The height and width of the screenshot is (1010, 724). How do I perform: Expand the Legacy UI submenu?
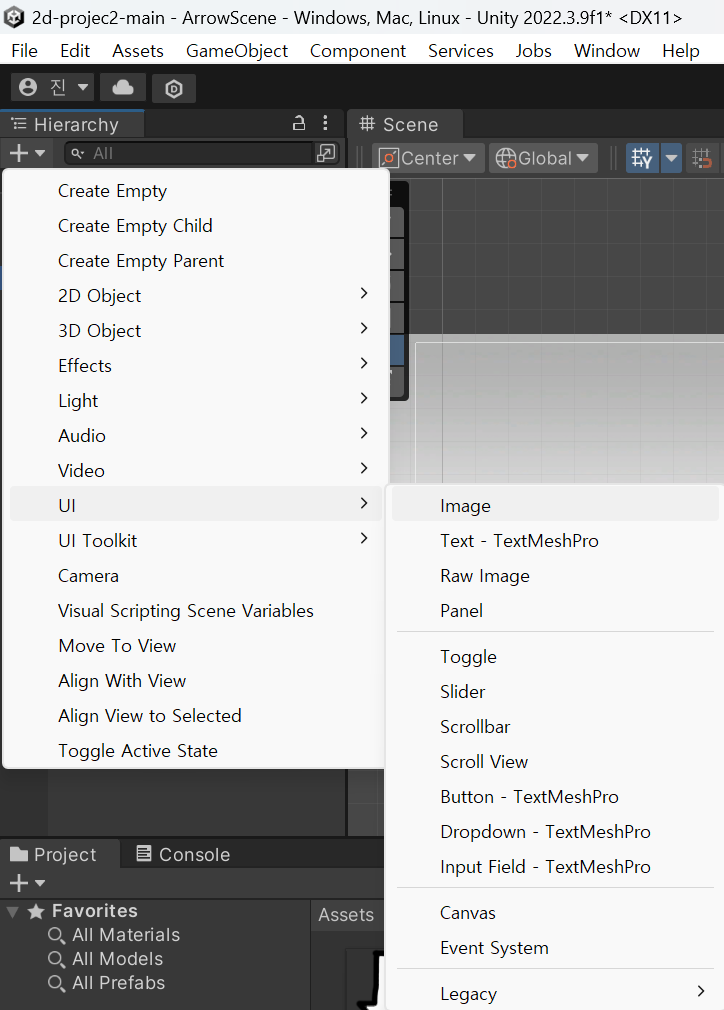click(x=555, y=994)
